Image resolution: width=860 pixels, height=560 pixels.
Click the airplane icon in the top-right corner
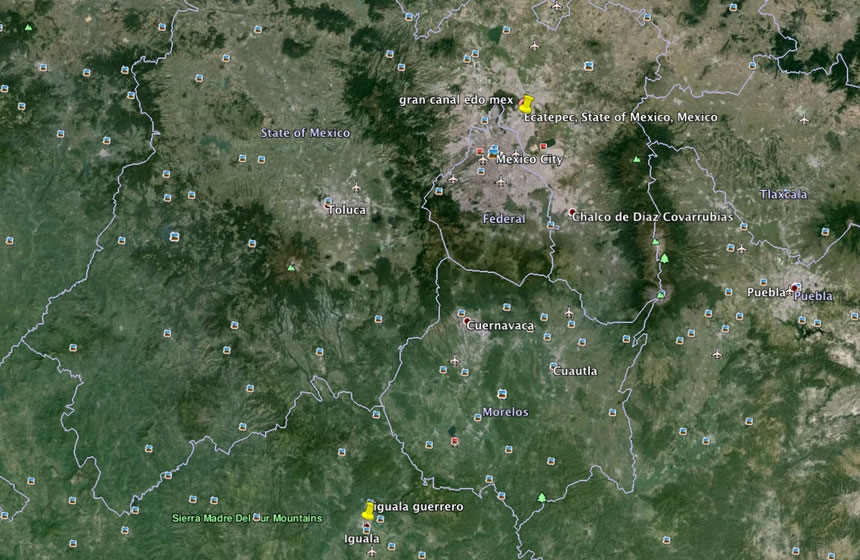[x=805, y=121]
